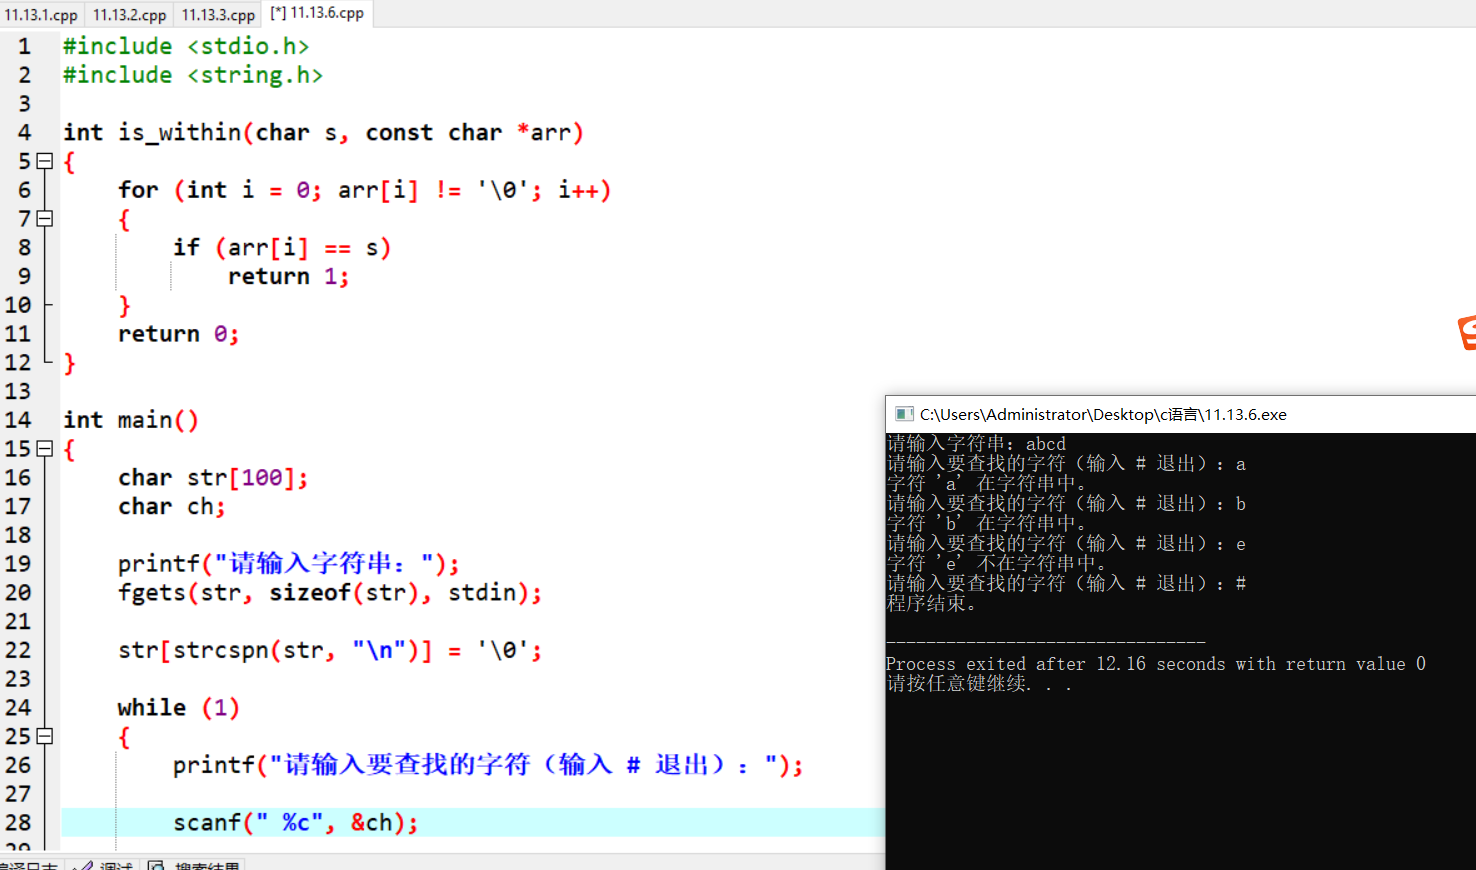Click line number 22 in the gutter
Screen dimensions: 1476x870
pos(18,650)
